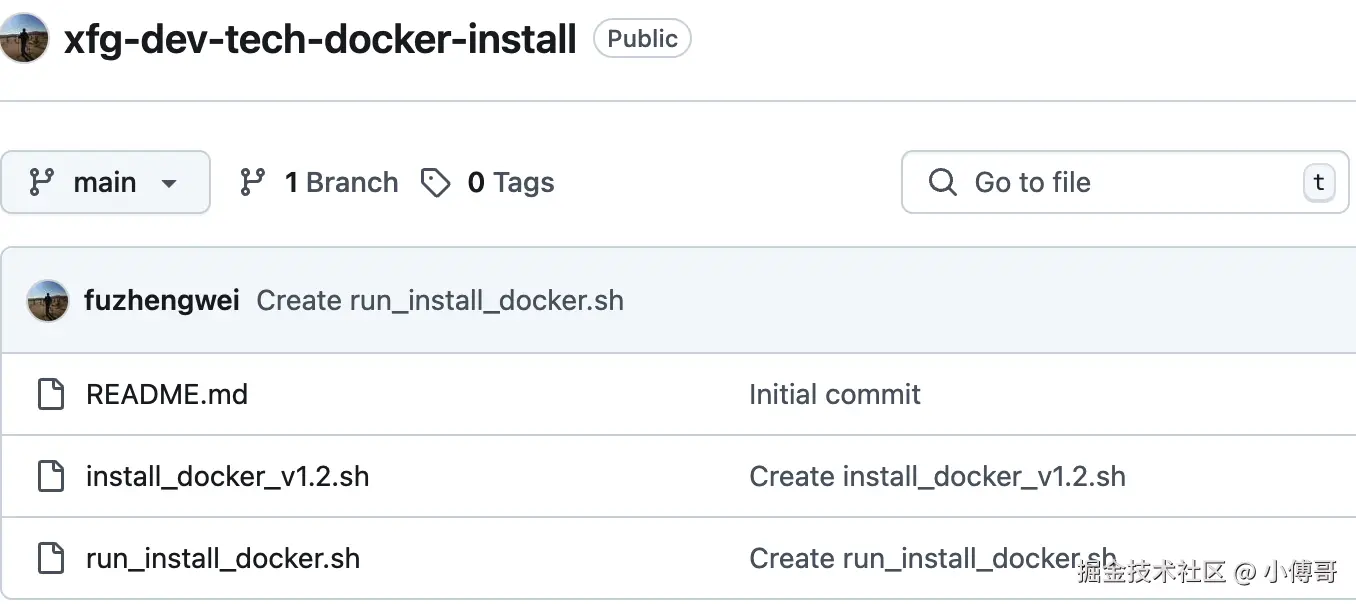Click the tag icon beside 0 Tags

pyautogui.click(x=435, y=182)
